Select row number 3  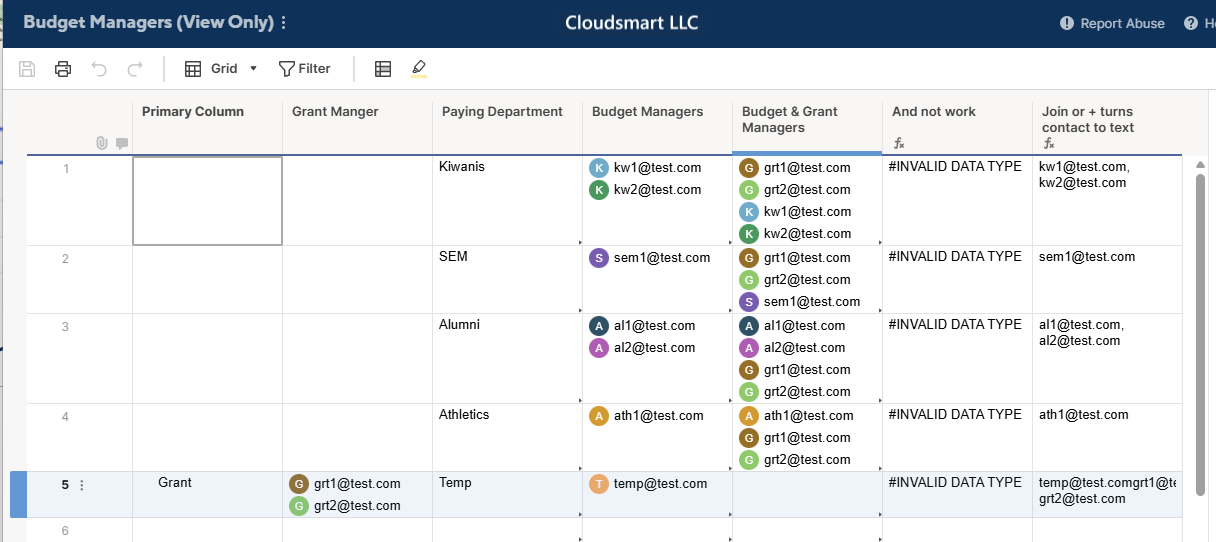(x=66, y=326)
